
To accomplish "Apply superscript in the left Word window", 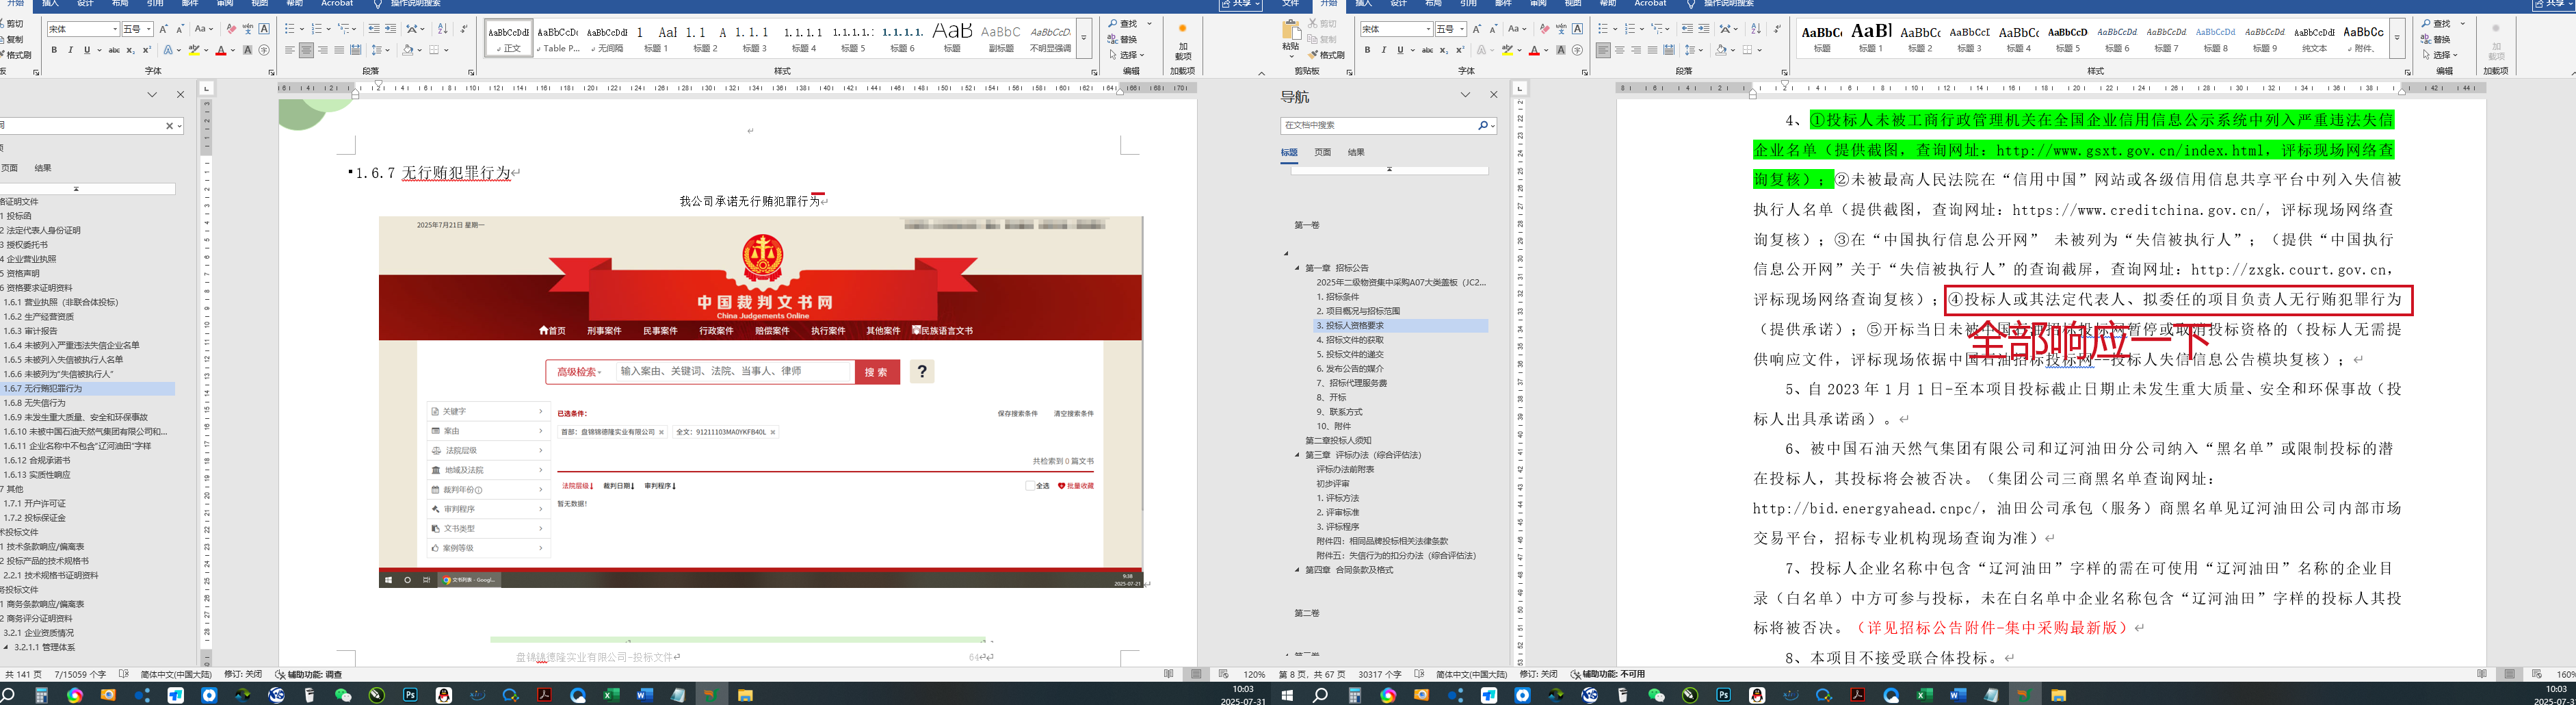I will [x=147, y=50].
